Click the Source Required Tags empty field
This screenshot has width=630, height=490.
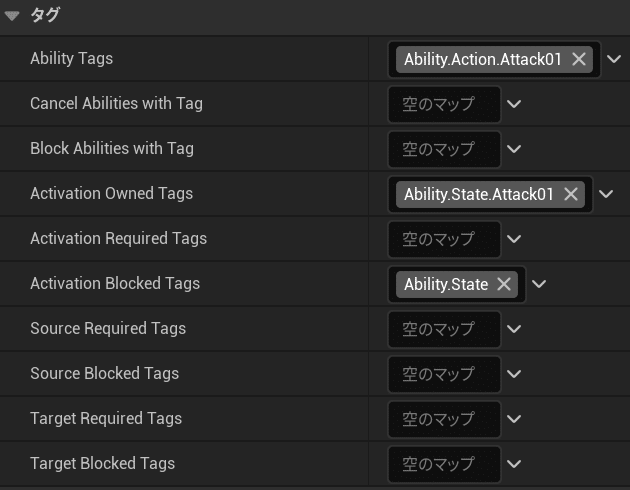coord(444,329)
